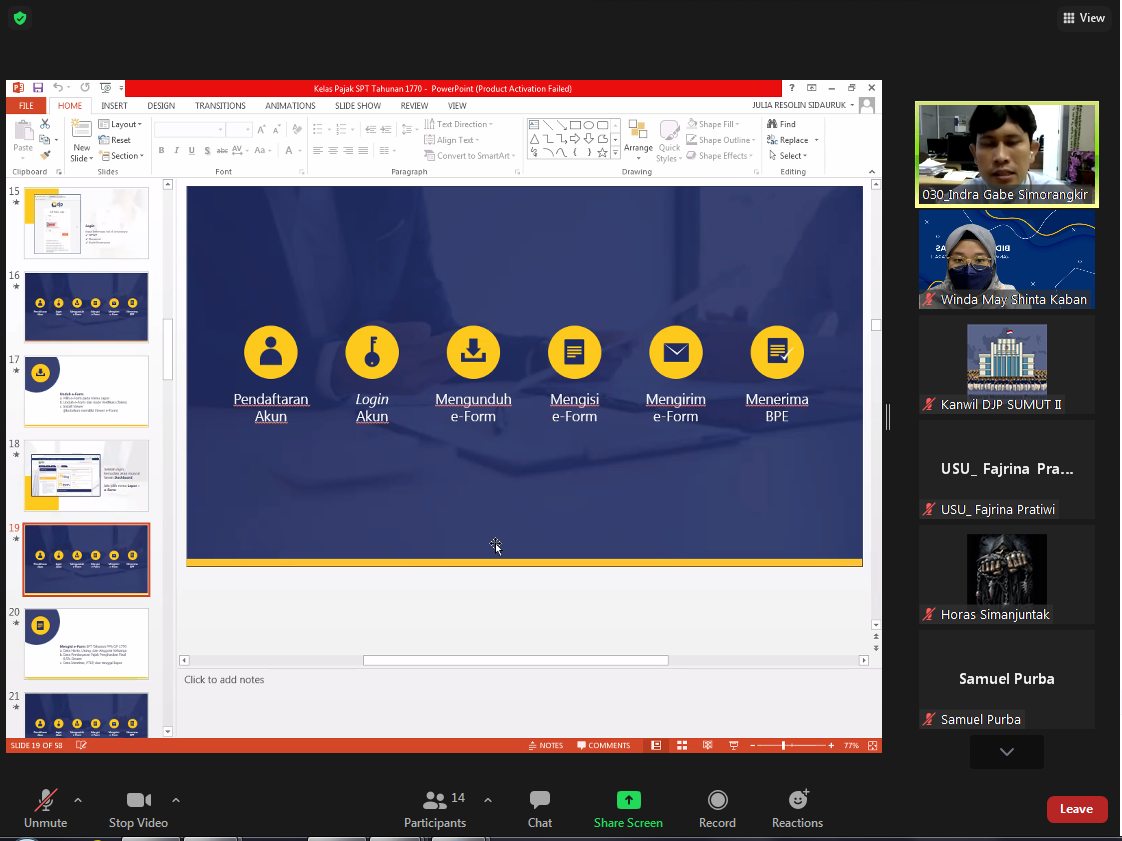Stop Video camera in Zoom
The image size is (1122, 841).
click(138, 801)
